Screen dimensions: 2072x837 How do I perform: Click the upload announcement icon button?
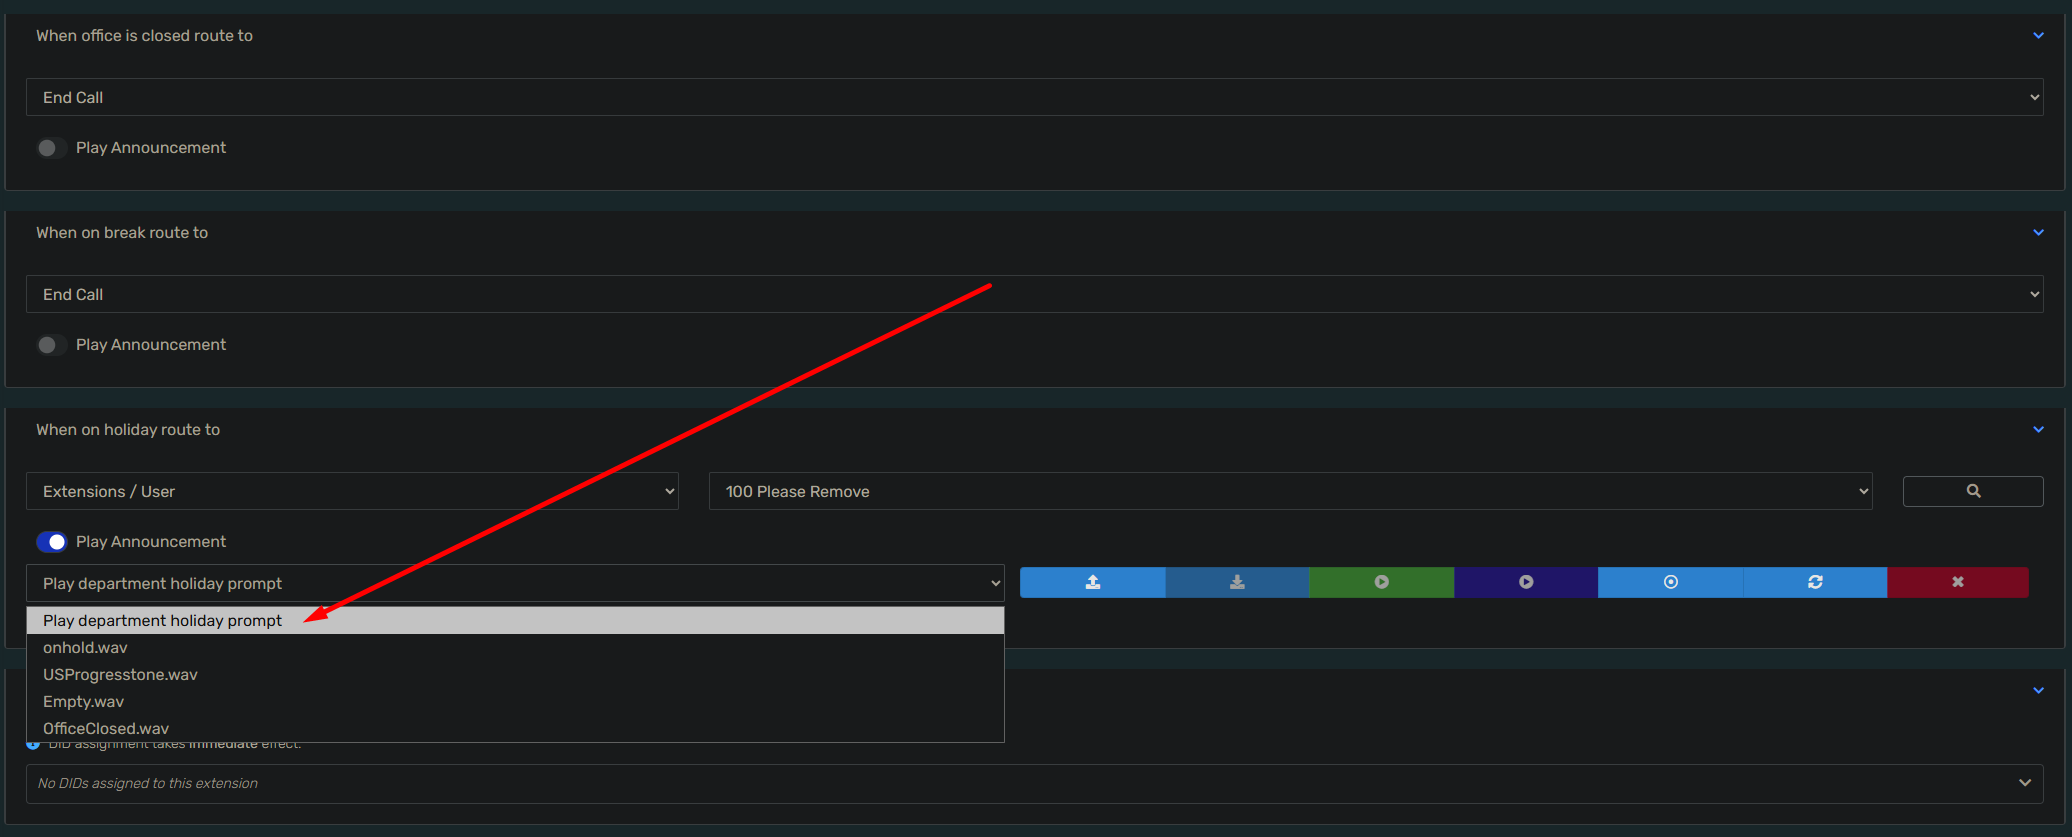coord(1093,582)
